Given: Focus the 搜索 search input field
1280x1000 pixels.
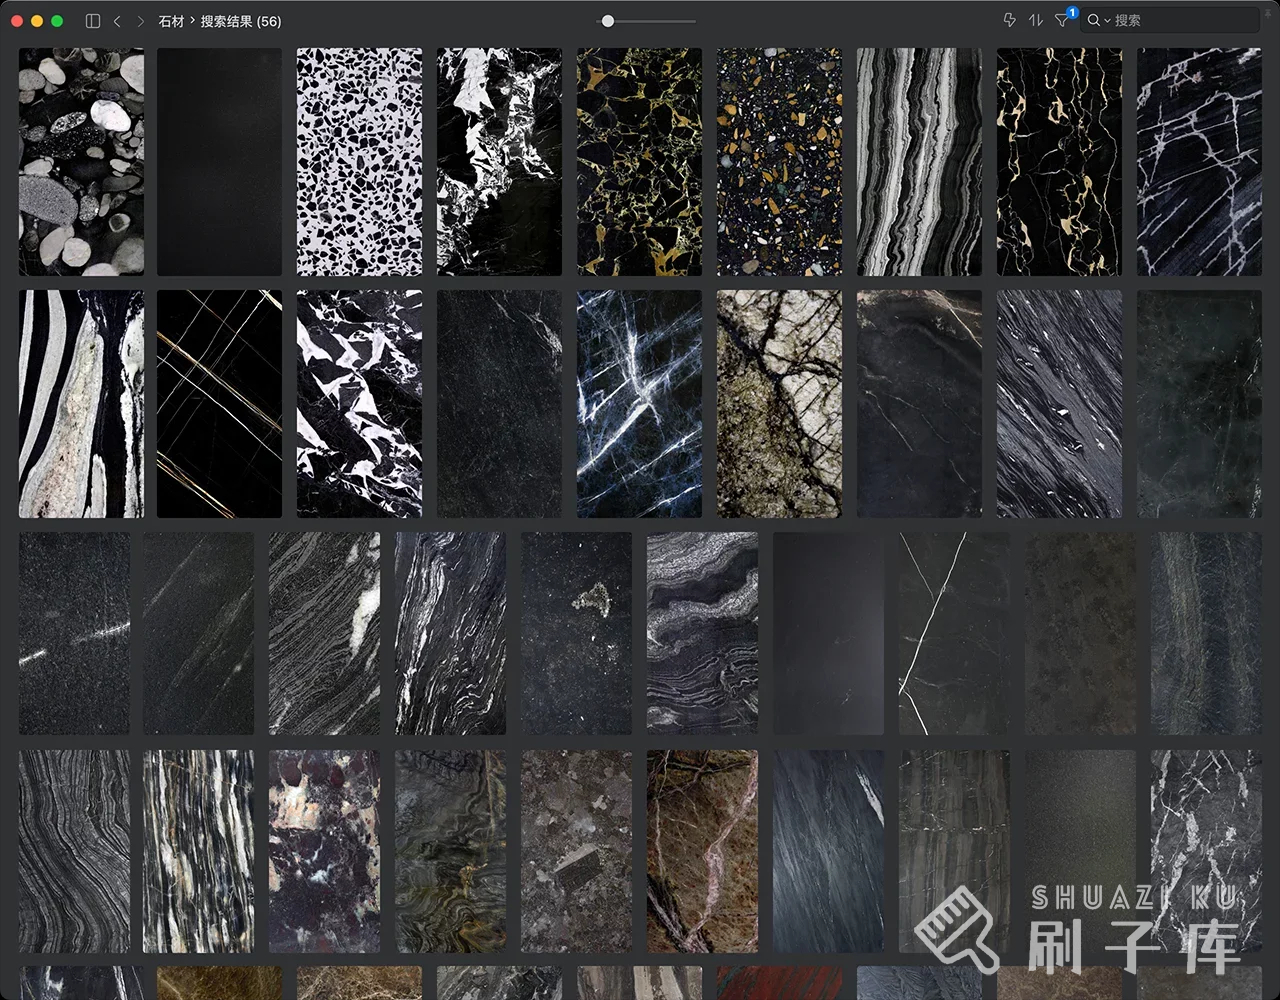Looking at the screenshot, I should (1180, 21).
